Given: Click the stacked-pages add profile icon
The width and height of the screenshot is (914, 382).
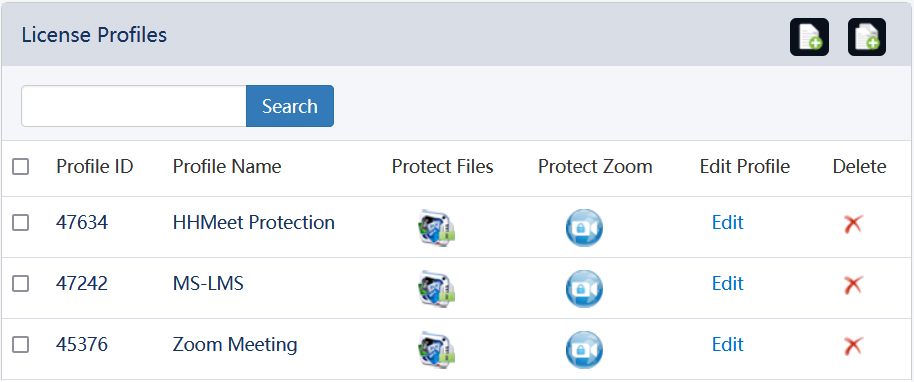Looking at the screenshot, I should [867, 37].
